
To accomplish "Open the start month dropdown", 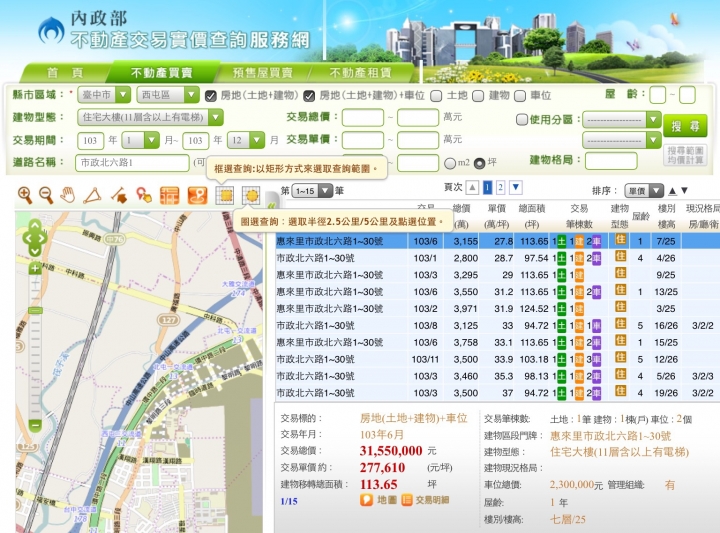I will 140,140.
